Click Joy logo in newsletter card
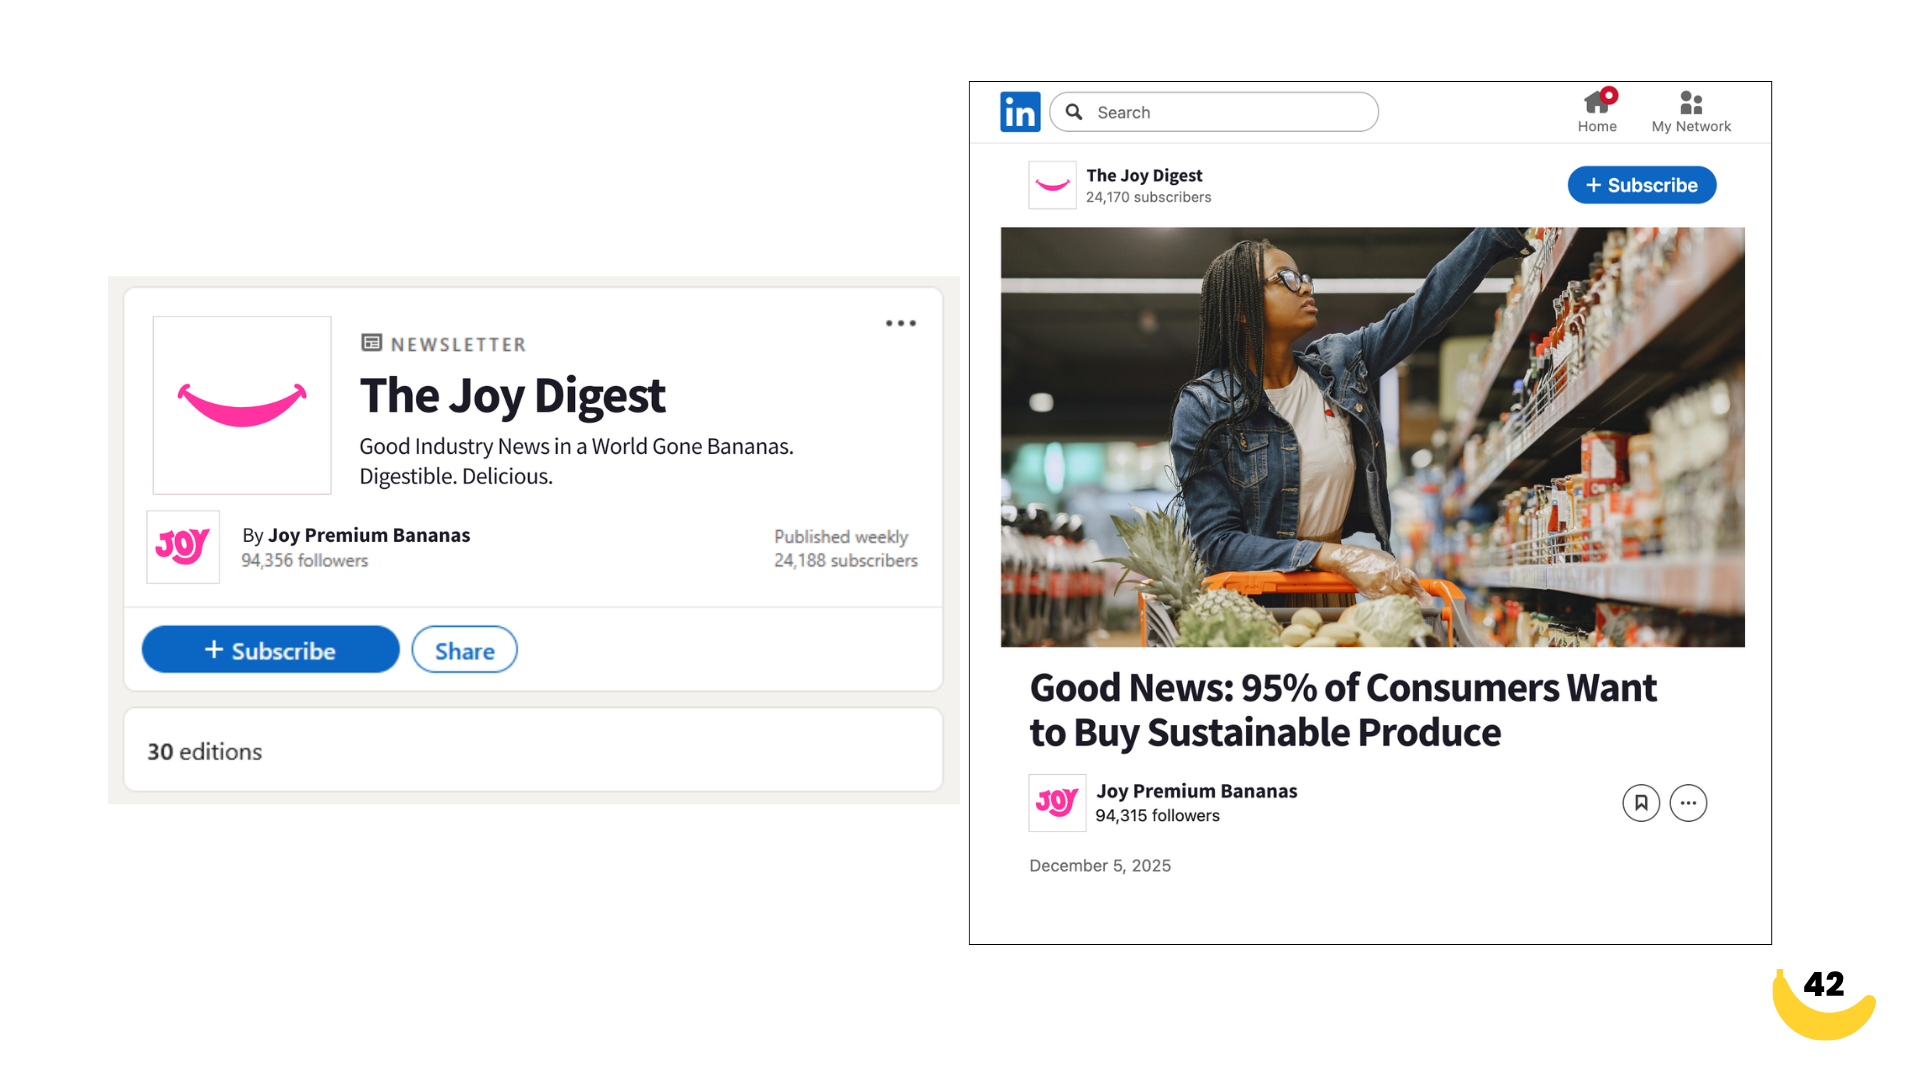 [183, 547]
